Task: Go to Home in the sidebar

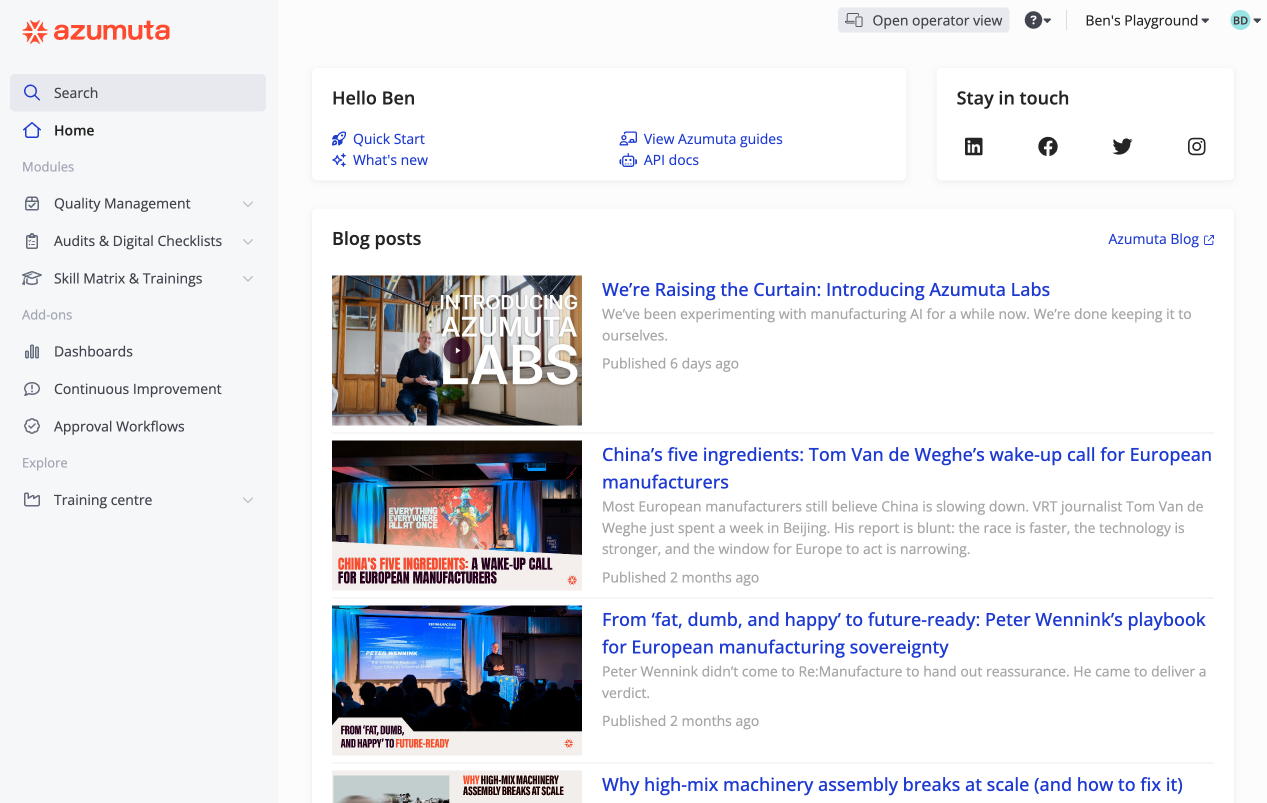Action: 138,130
